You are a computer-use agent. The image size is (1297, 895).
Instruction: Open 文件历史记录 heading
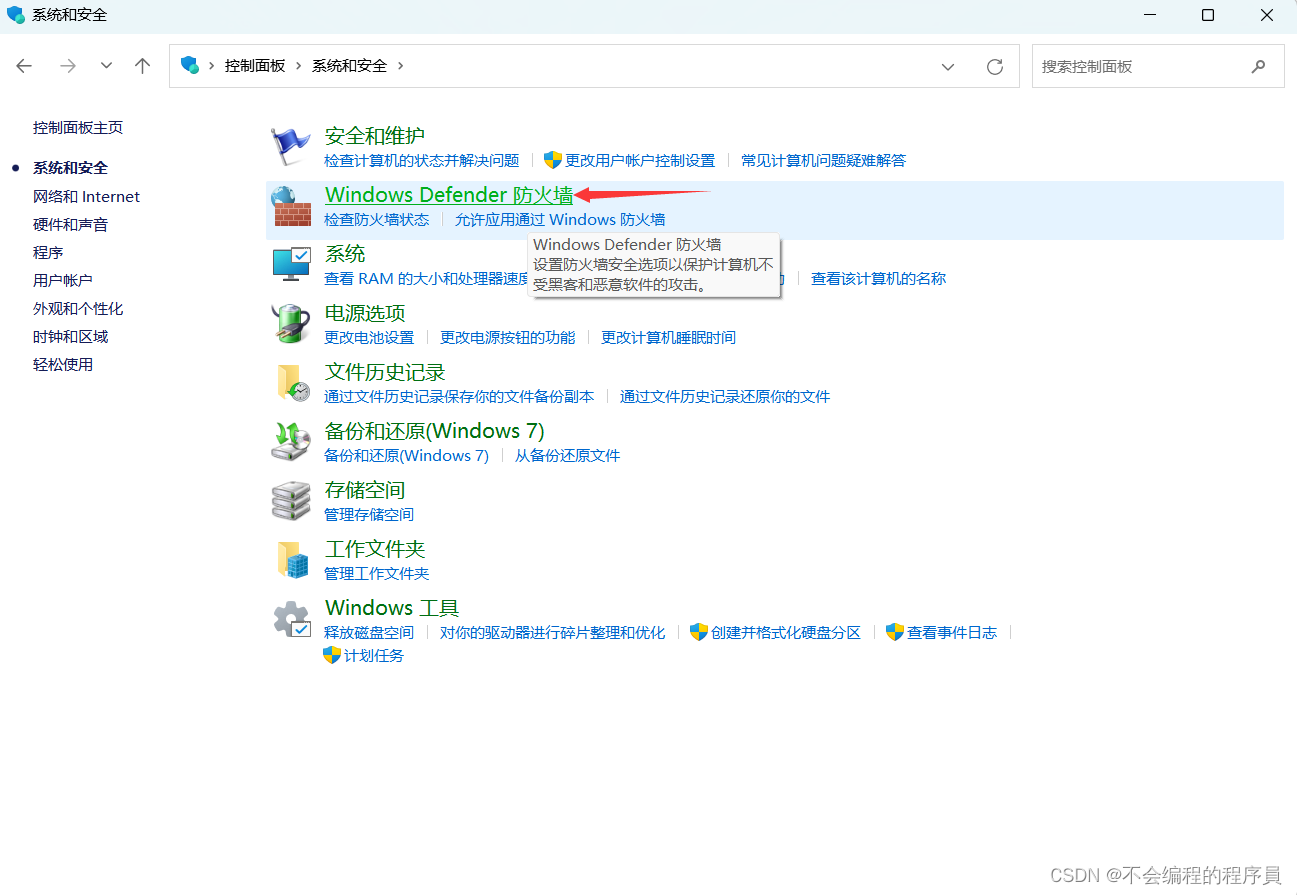click(x=385, y=372)
